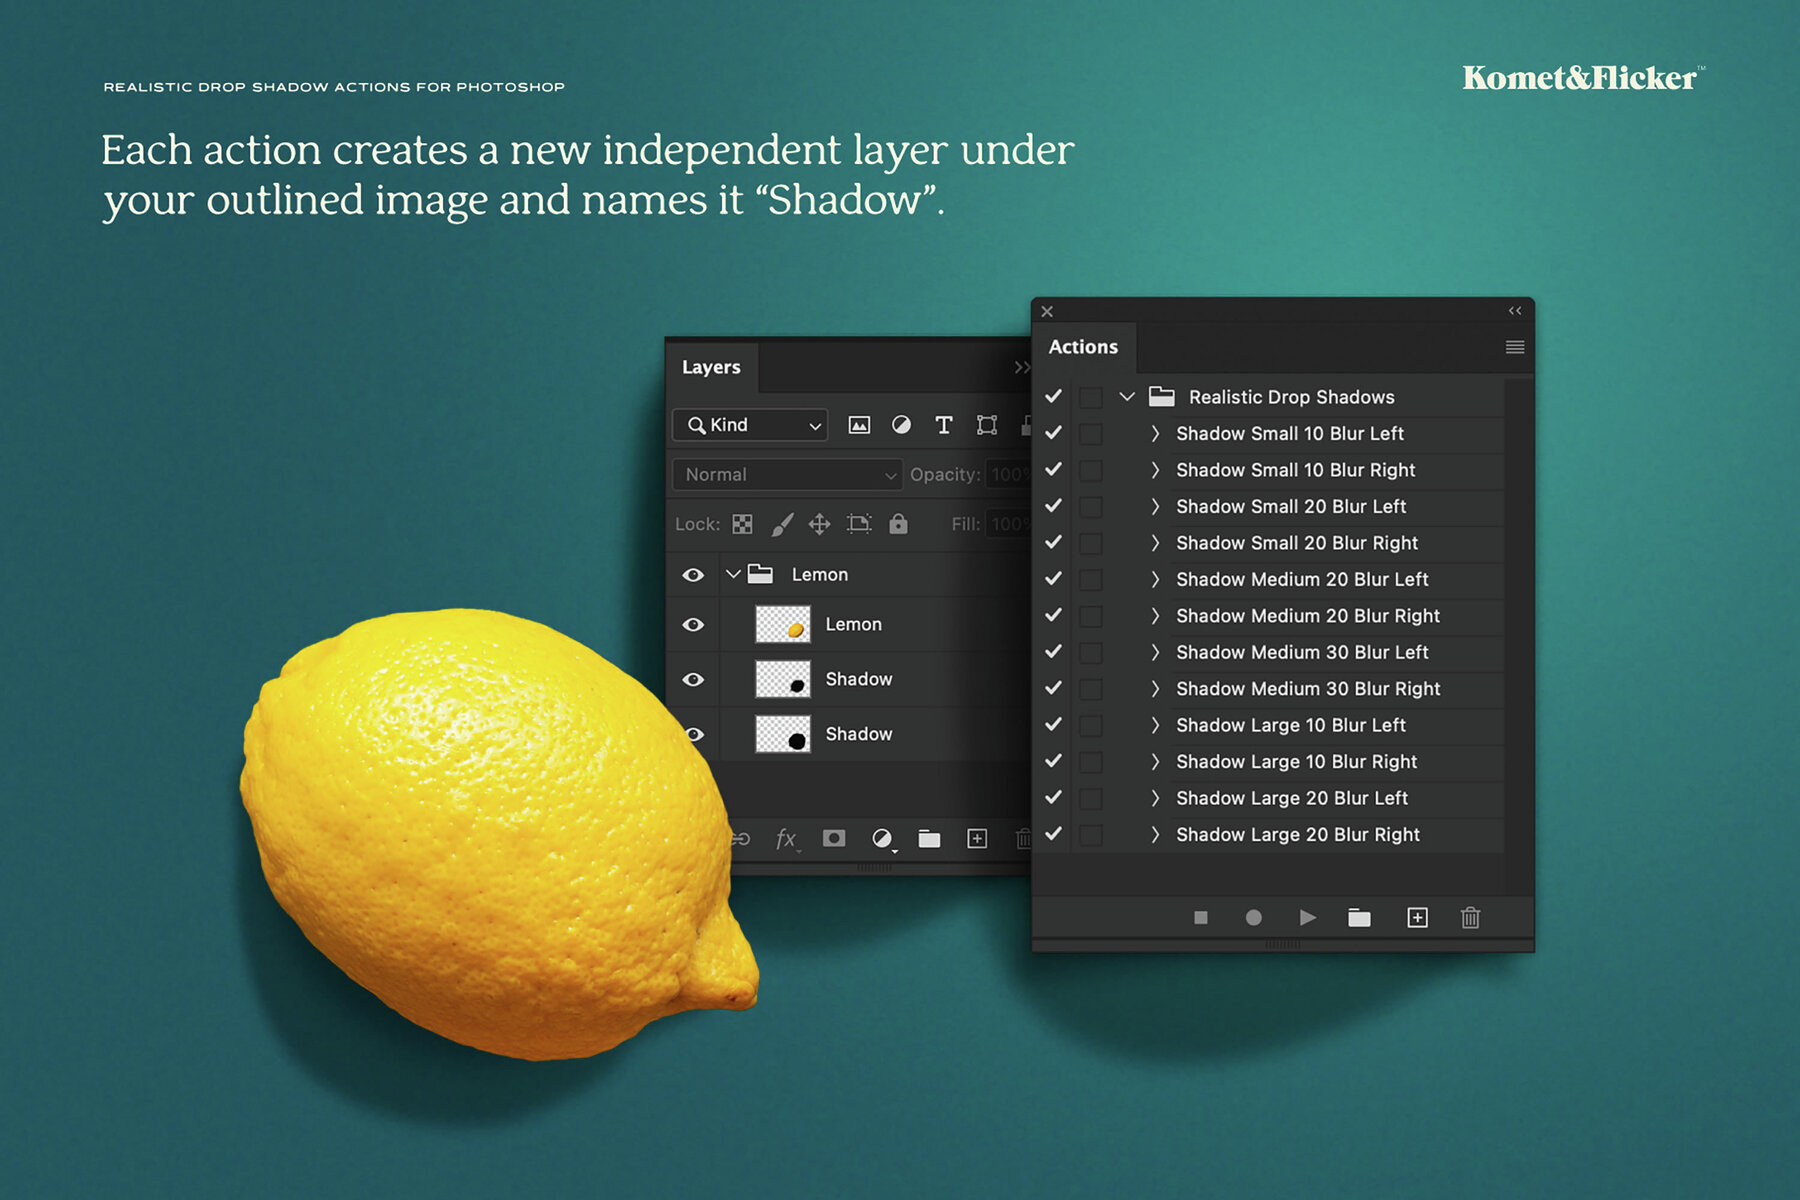The width and height of the screenshot is (1800, 1200).
Task: Open layer styles with the fx icon
Action: [x=785, y=838]
